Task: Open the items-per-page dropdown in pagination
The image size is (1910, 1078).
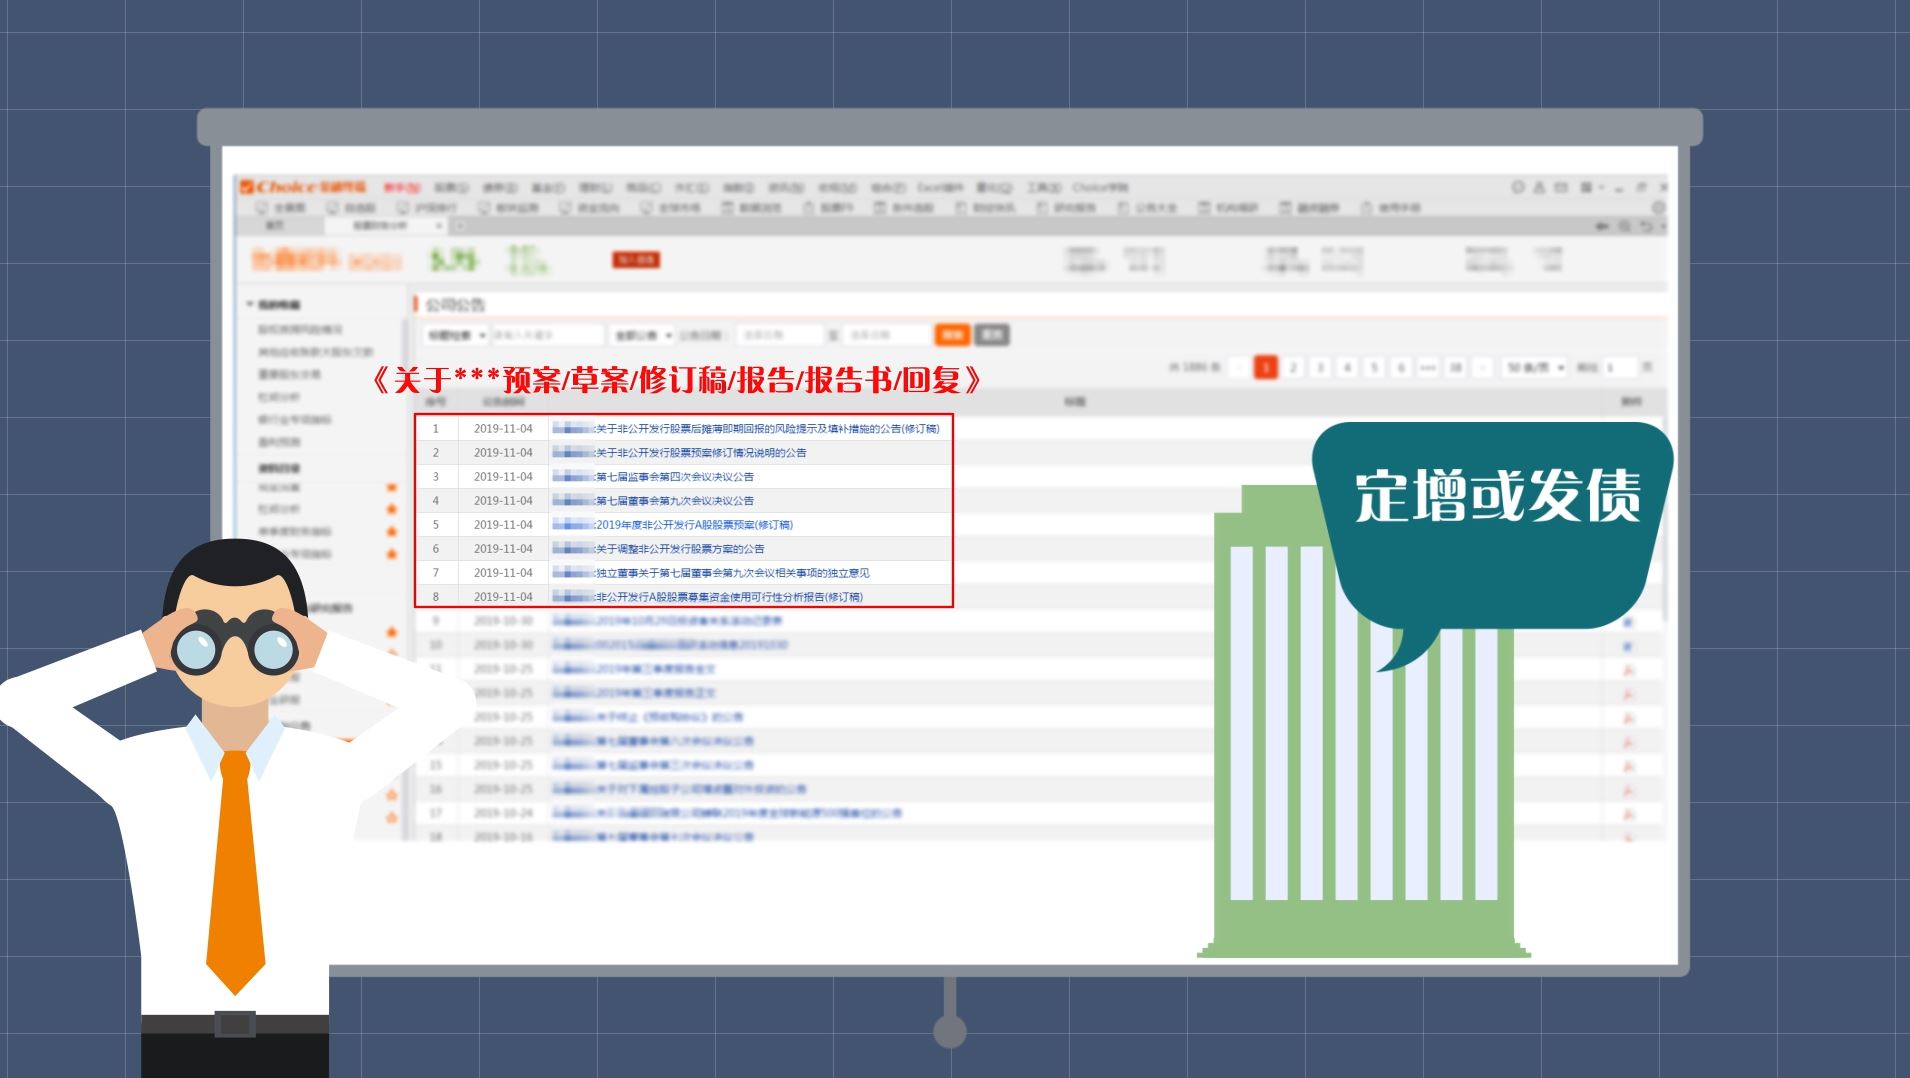Action: (x=1535, y=368)
